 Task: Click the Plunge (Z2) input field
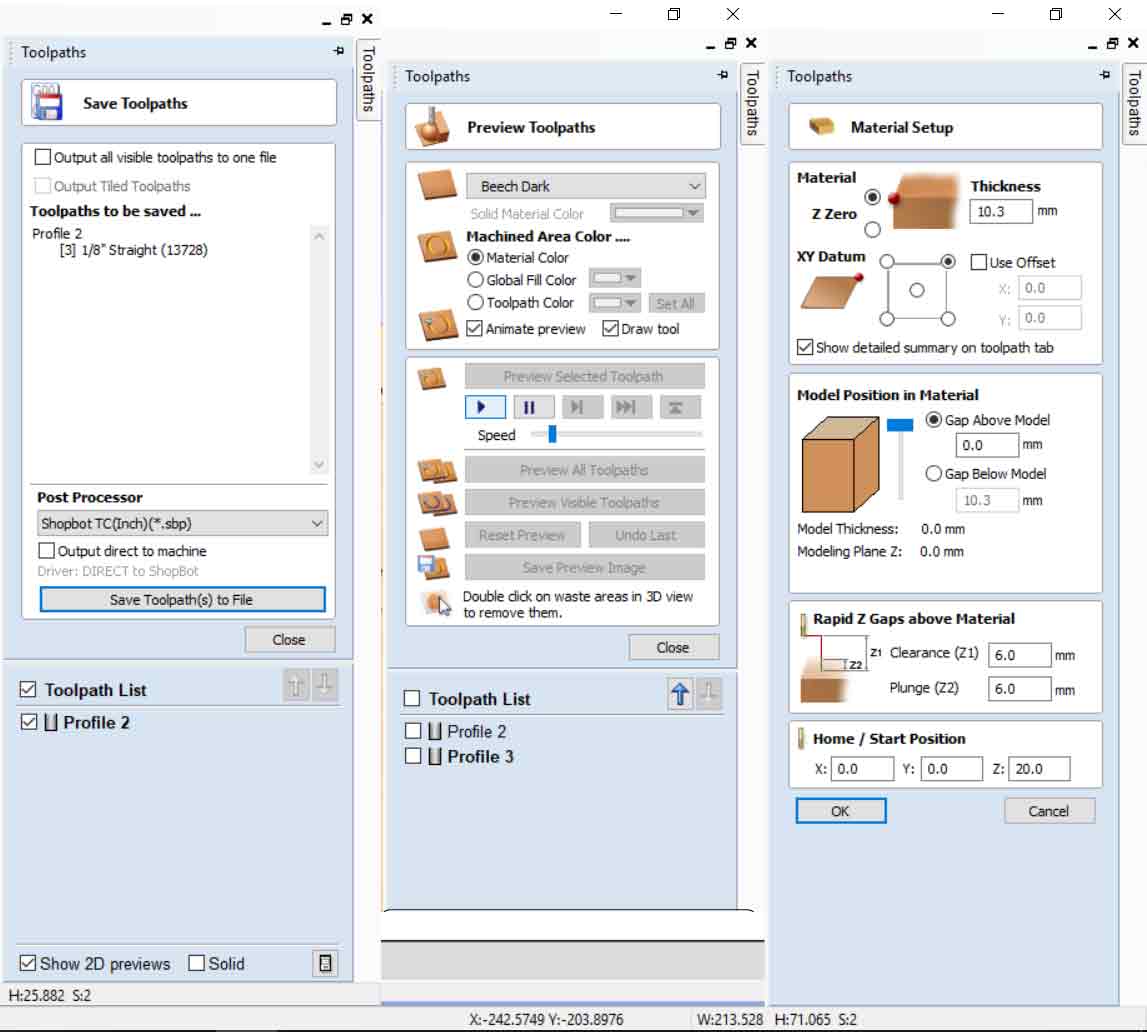1019,689
